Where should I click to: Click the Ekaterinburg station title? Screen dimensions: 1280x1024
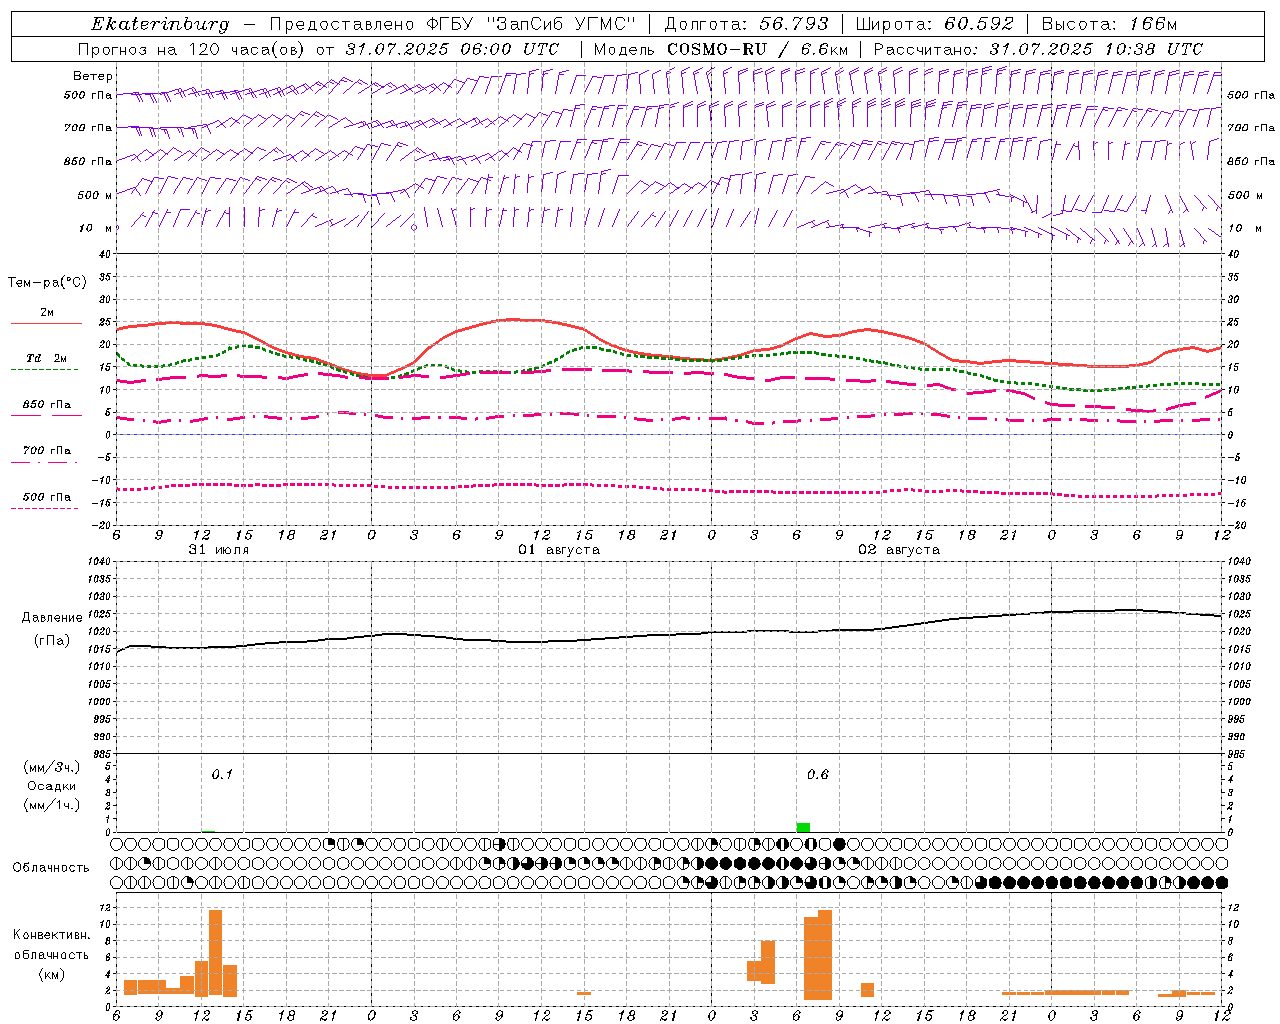pyautogui.click(x=159, y=24)
